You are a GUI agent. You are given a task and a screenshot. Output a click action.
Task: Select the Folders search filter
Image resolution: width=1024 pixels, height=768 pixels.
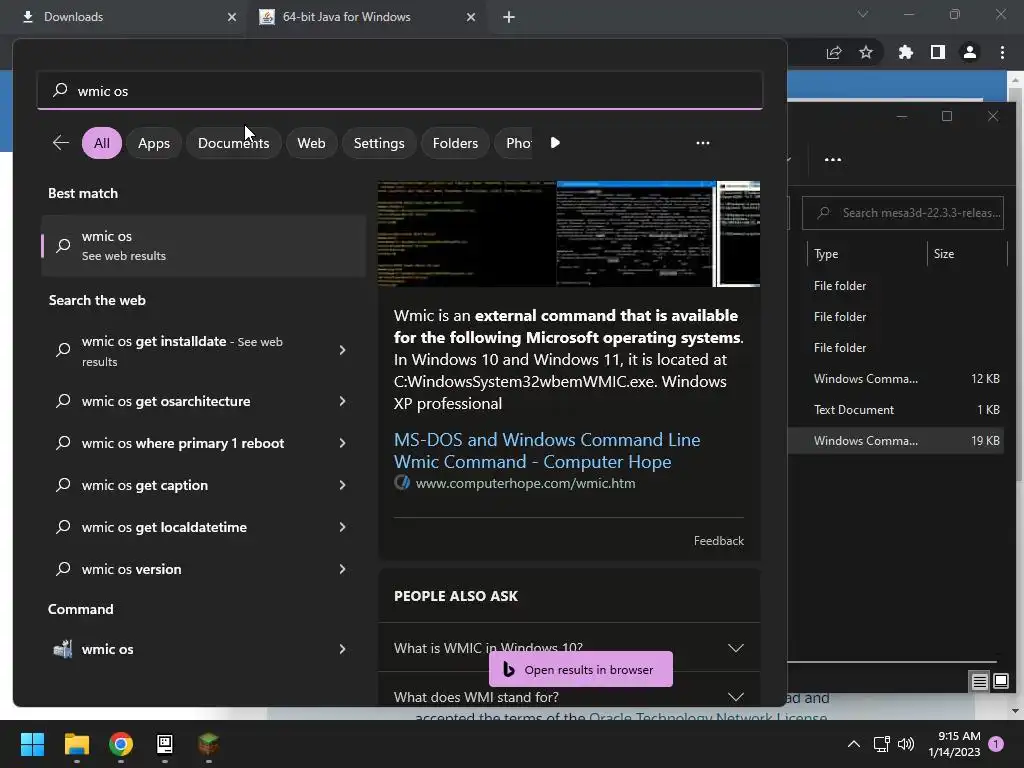click(x=455, y=143)
